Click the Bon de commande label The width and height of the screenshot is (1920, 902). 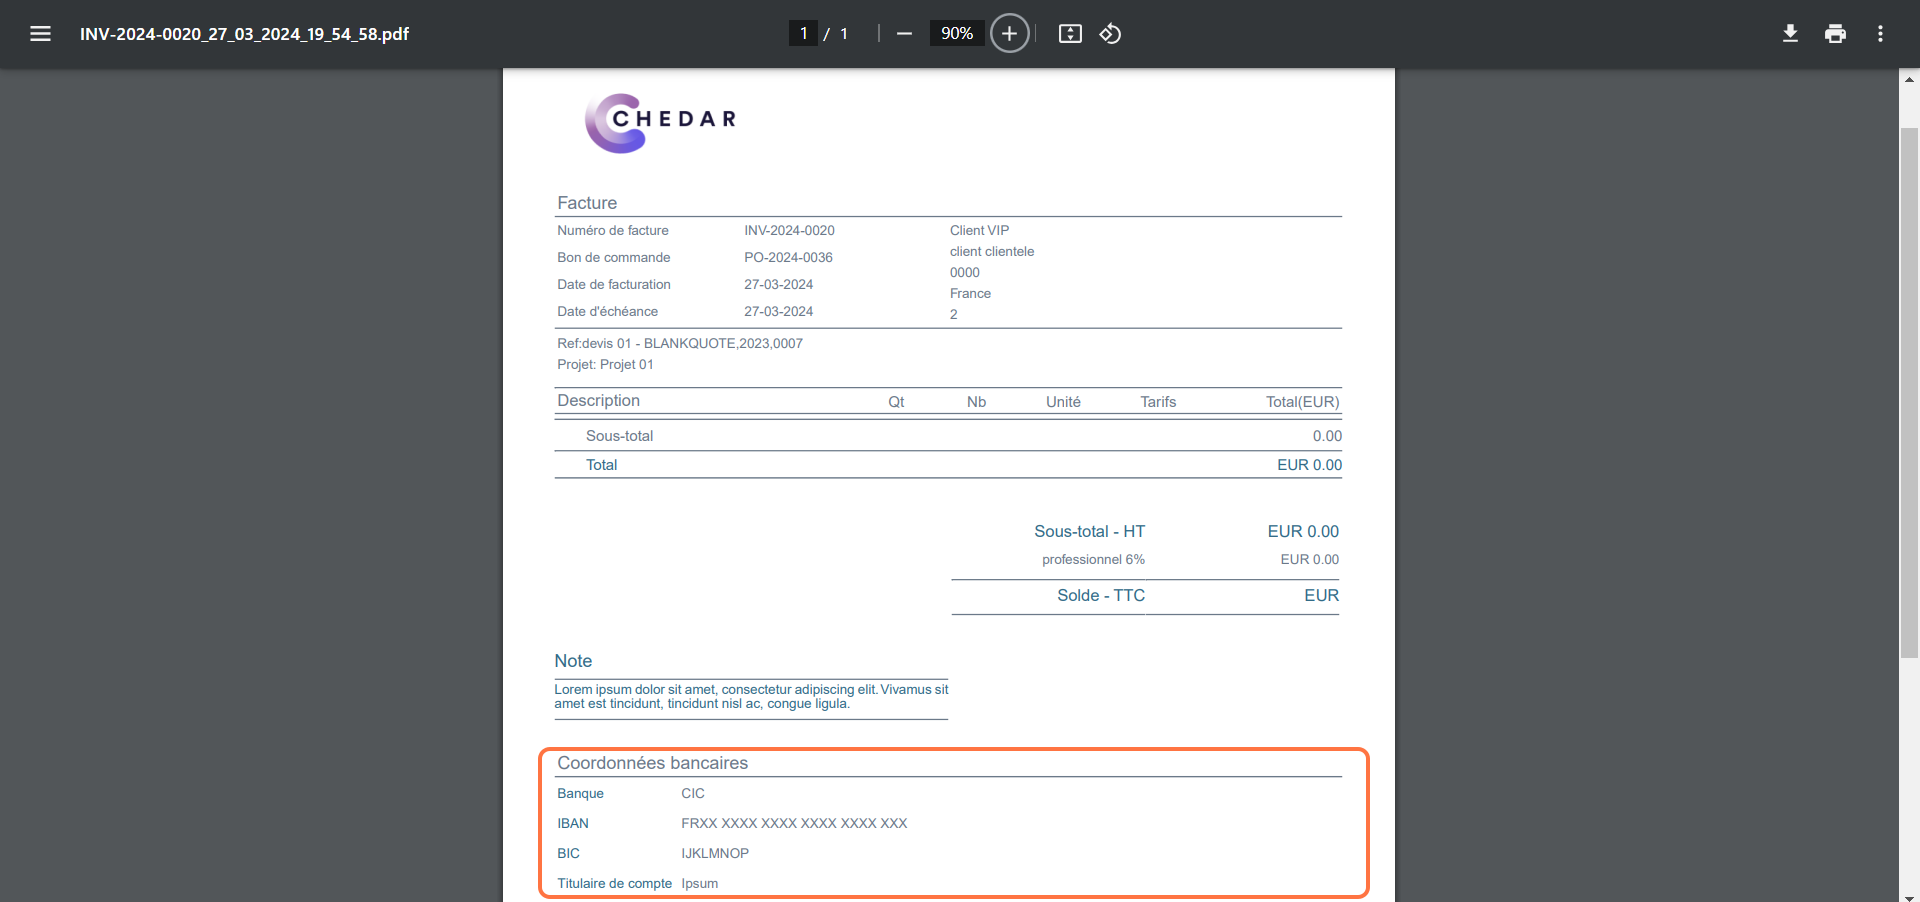tap(614, 257)
